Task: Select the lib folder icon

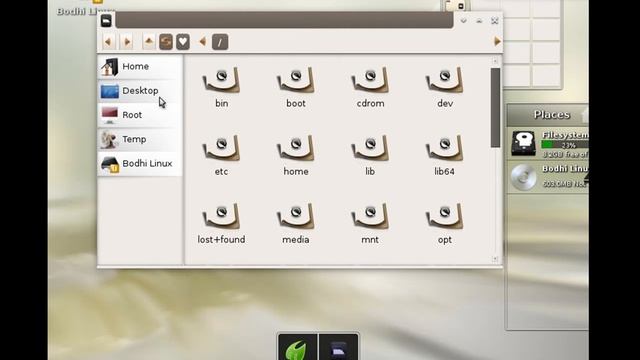Action: [x=370, y=149]
